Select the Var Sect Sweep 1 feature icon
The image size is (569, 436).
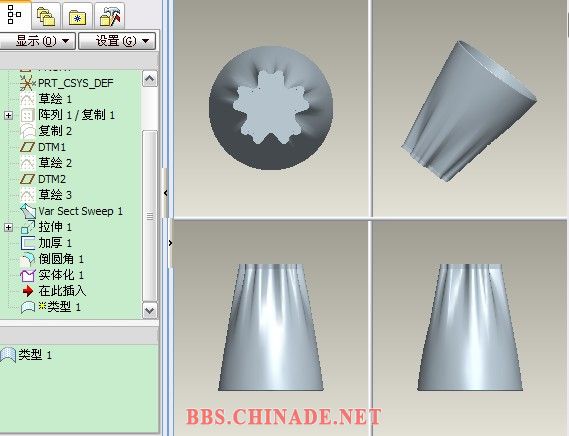pyautogui.click(x=28, y=211)
